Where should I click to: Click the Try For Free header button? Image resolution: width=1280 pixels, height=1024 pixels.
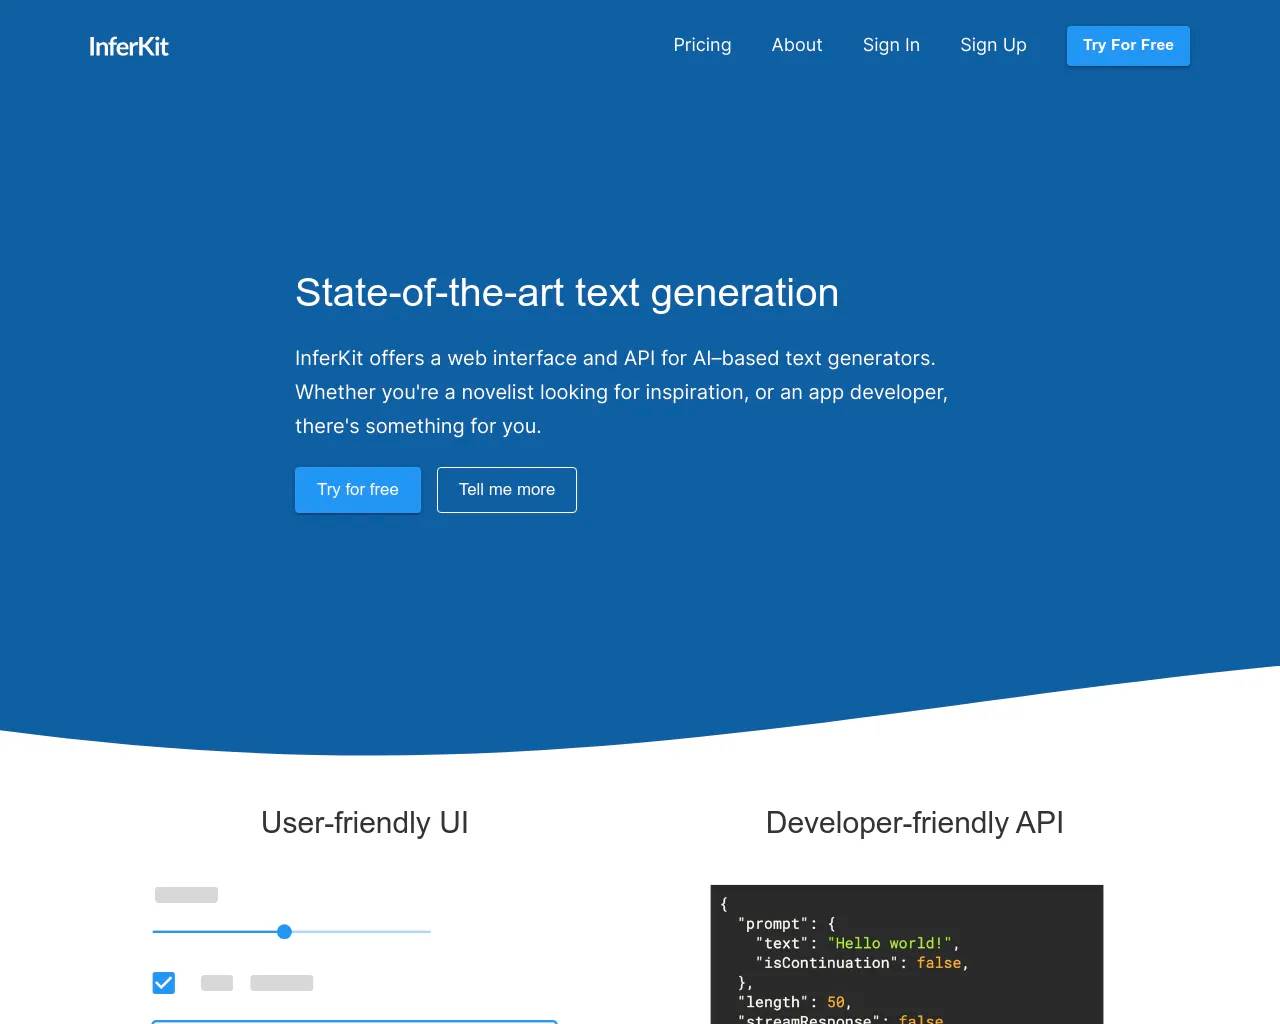point(1128,46)
